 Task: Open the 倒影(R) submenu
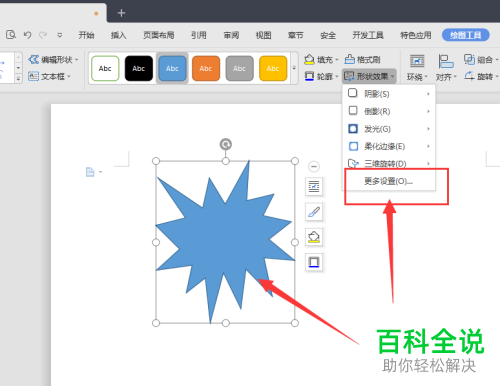click(389, 111)
